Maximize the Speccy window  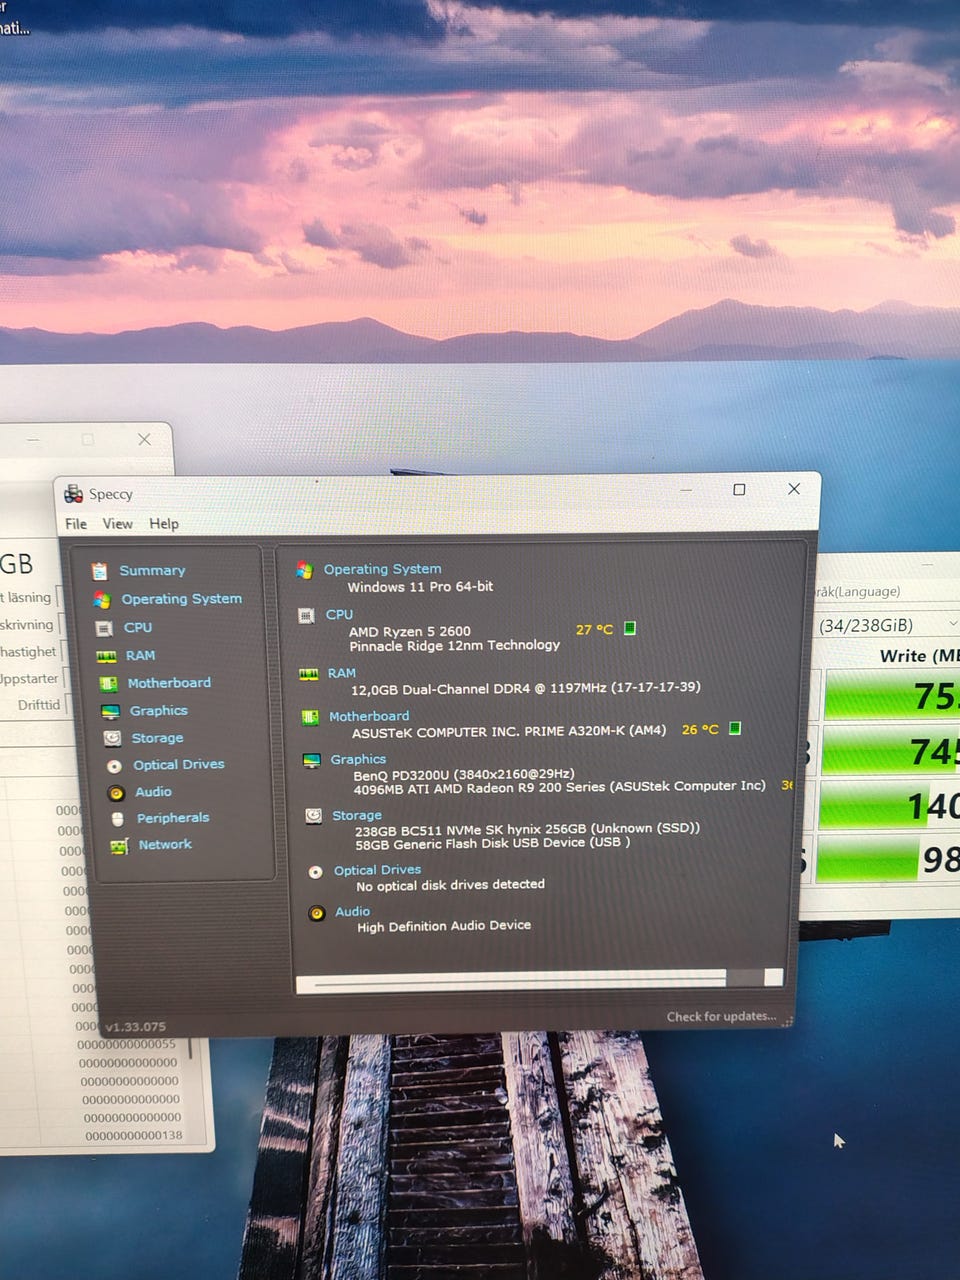pyautogui.click(x=739, y=490)
